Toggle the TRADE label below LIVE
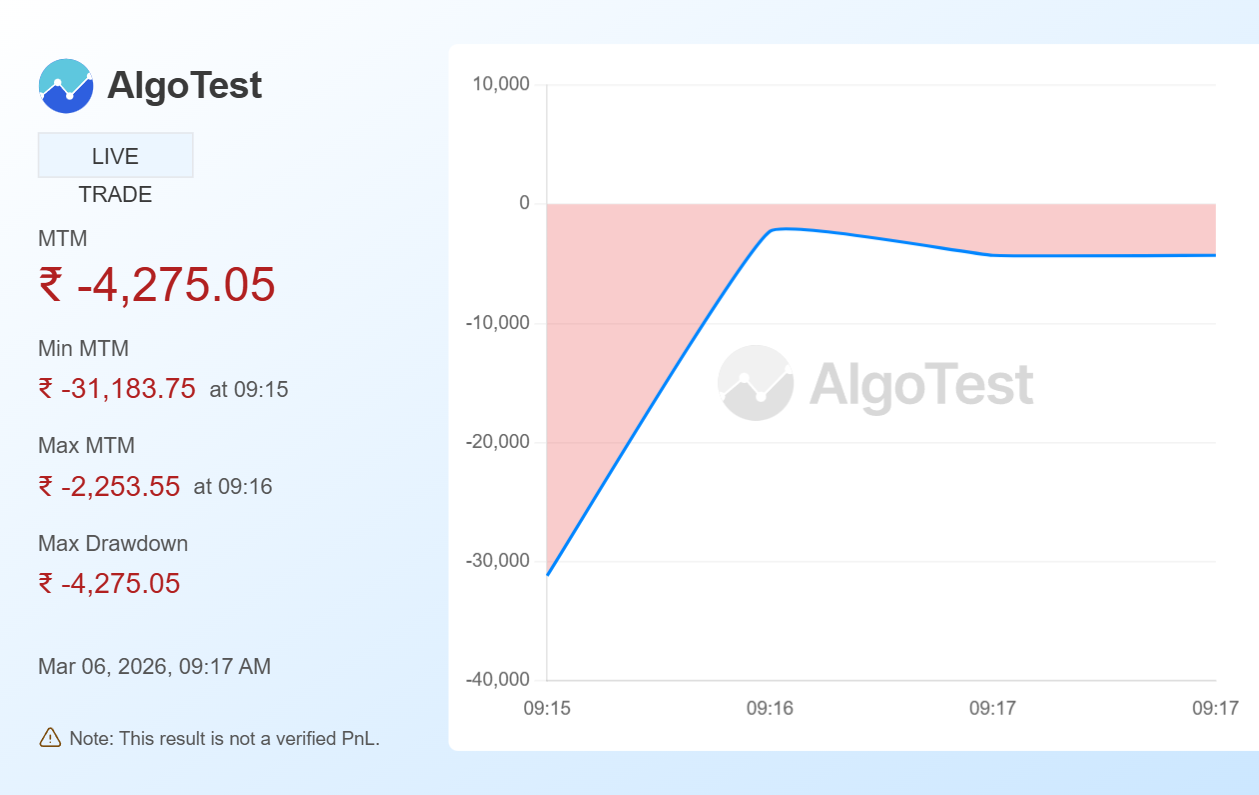This screenshot has height=795, width=1259. point(115,194)
